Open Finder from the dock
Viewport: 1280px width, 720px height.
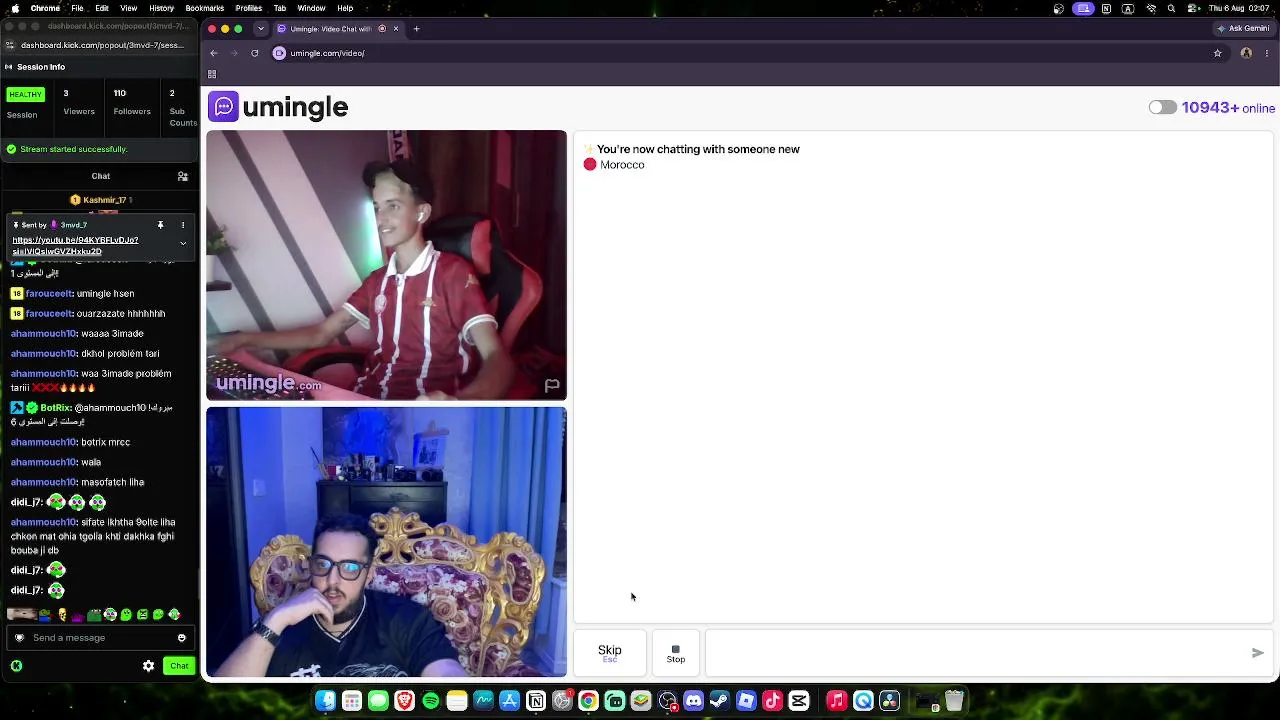325,701
